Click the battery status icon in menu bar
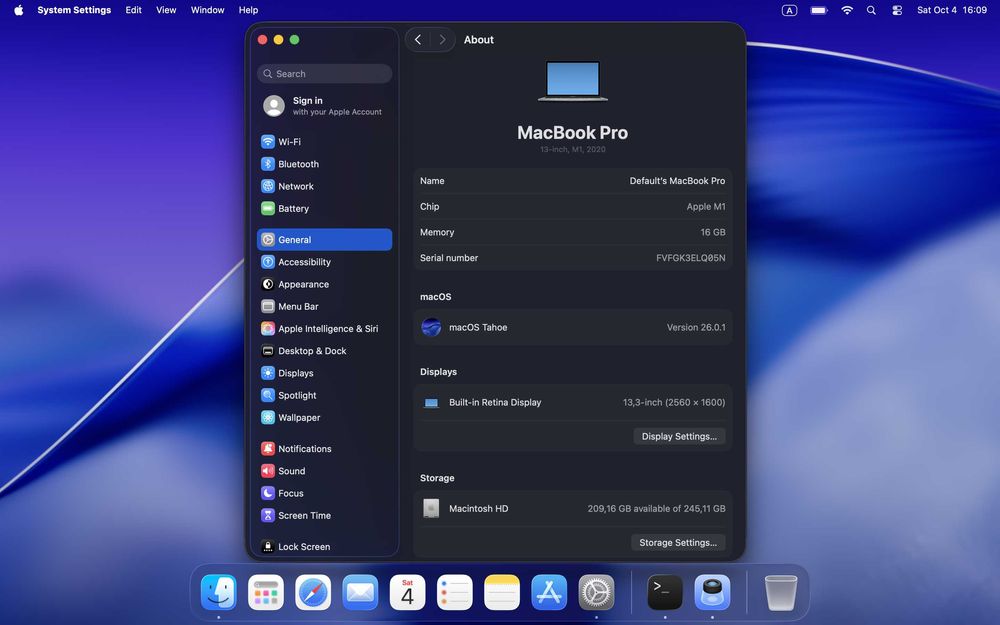This screenshot has height=625, width=1000. point(819,10)
